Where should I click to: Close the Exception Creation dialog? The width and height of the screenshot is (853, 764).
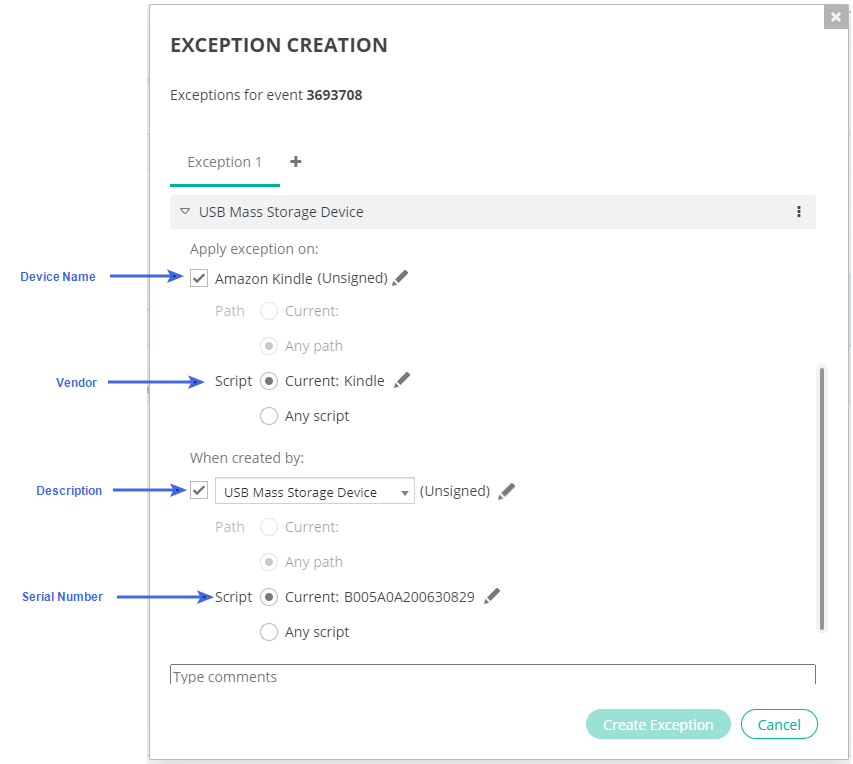click(836, 17)
